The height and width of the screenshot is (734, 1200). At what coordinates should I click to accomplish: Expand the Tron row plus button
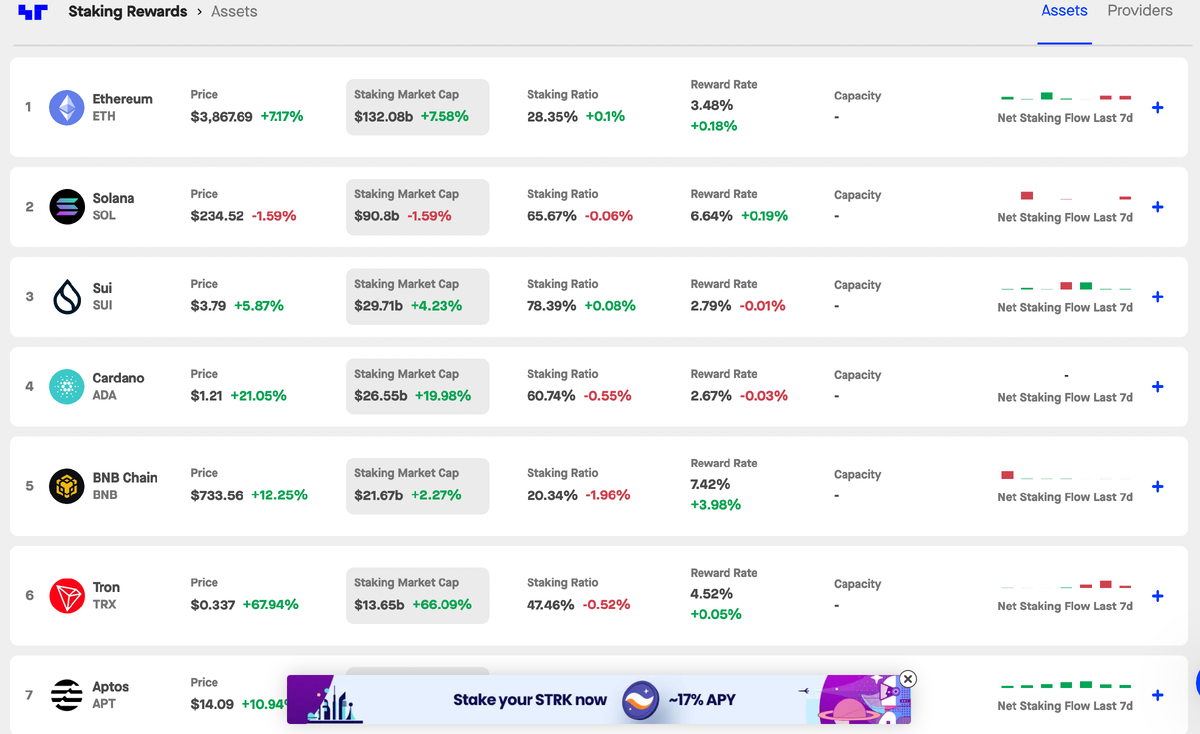point(1158,596)
